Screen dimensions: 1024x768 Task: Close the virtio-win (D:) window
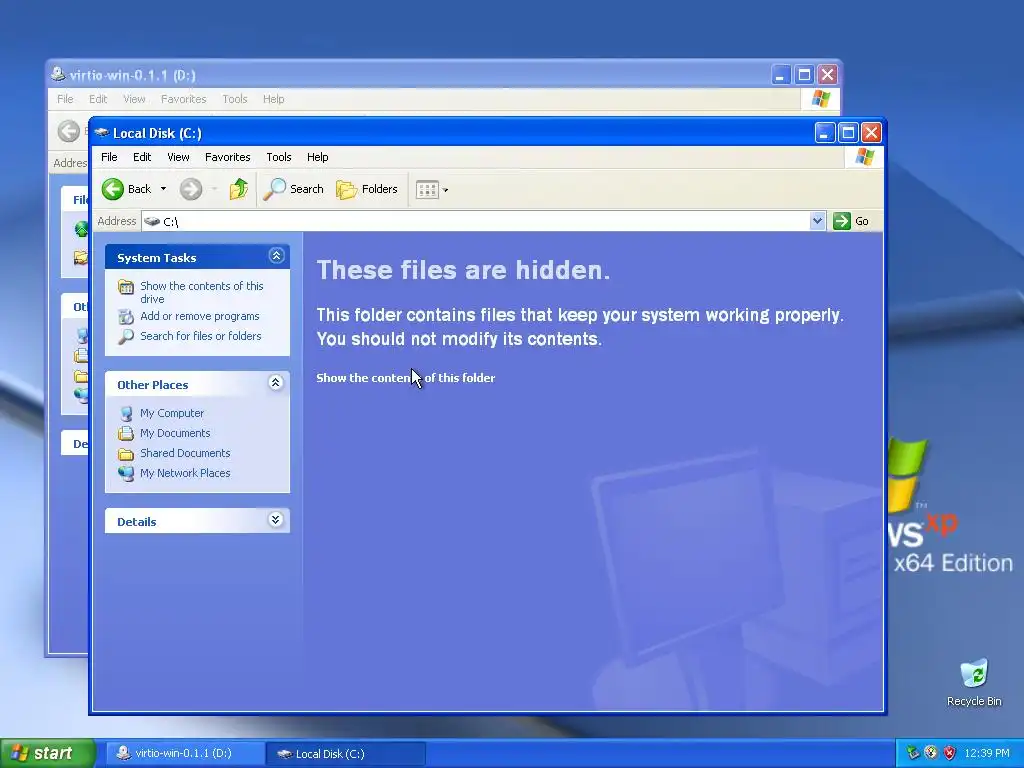[827, 75]
